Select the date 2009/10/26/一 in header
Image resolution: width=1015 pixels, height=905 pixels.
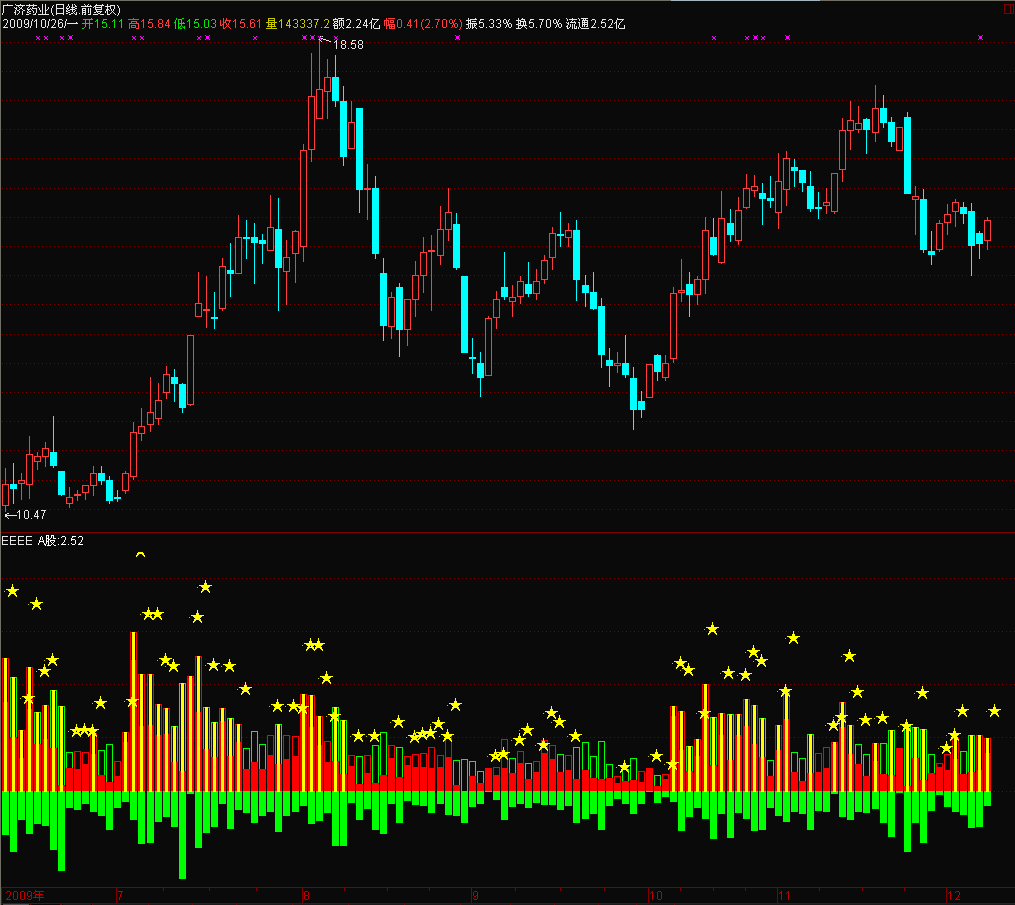40,24
